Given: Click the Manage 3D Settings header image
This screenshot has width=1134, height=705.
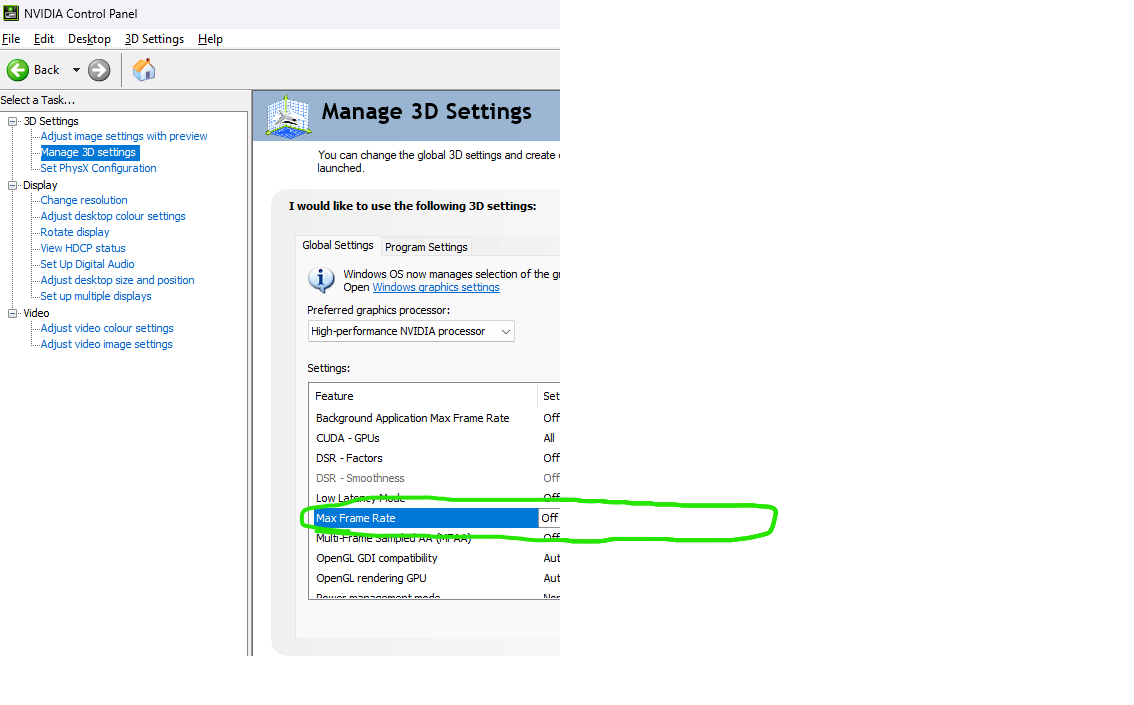Looking at the screenshot, I should click(289, 116).
